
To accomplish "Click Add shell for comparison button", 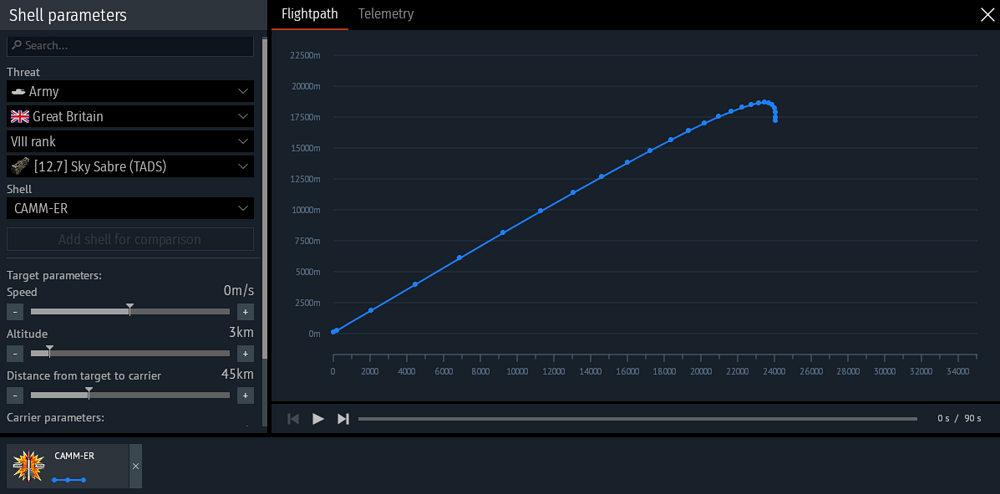I will pyautogui.click(x=130, y=239).
